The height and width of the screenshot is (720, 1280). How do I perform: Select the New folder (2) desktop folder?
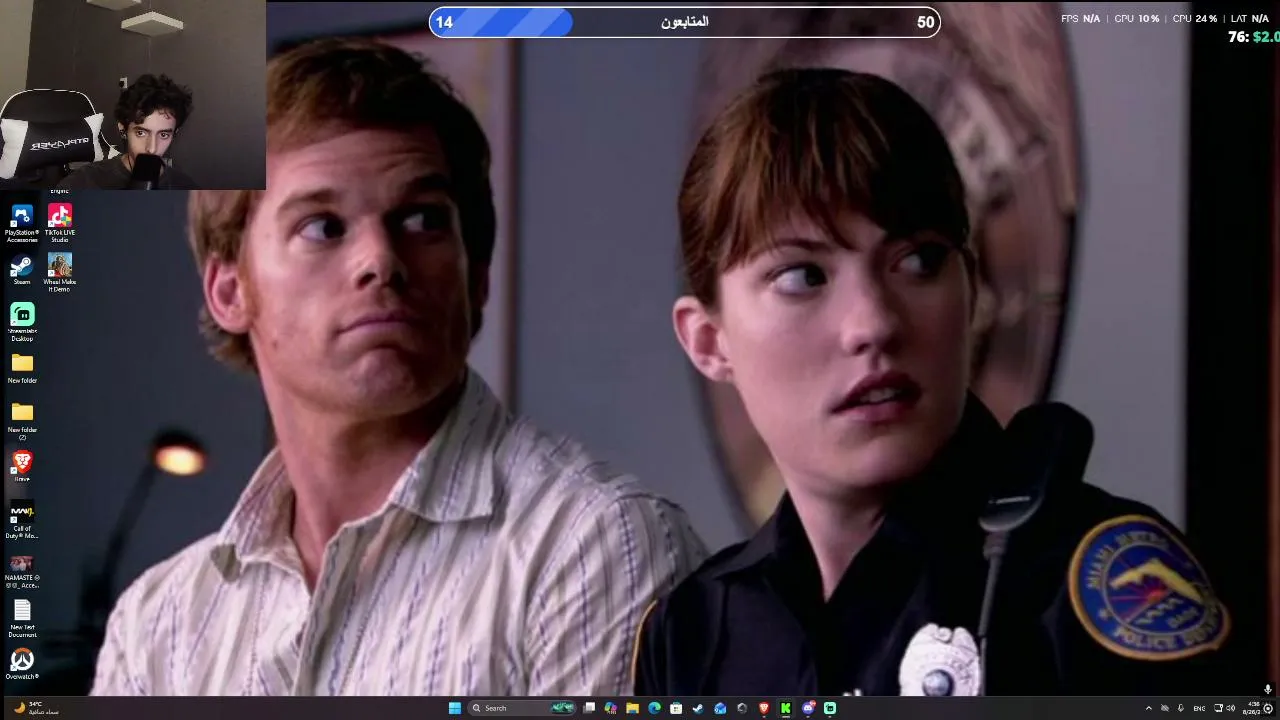pos(22,420)
